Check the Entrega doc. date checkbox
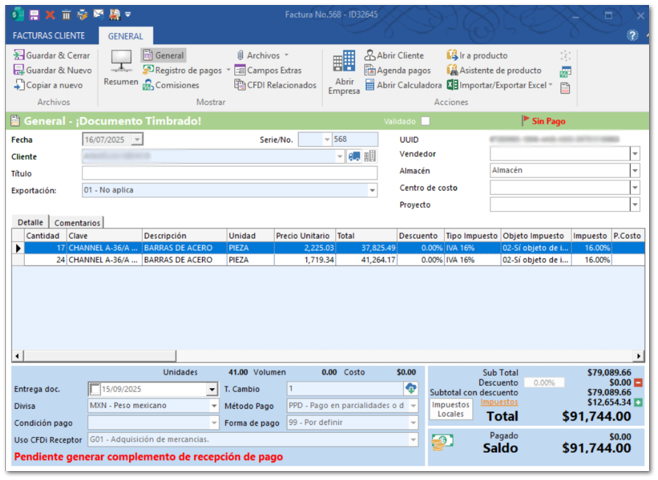The image size is (658, 480). pyautogui.click(x=95, y=389)
